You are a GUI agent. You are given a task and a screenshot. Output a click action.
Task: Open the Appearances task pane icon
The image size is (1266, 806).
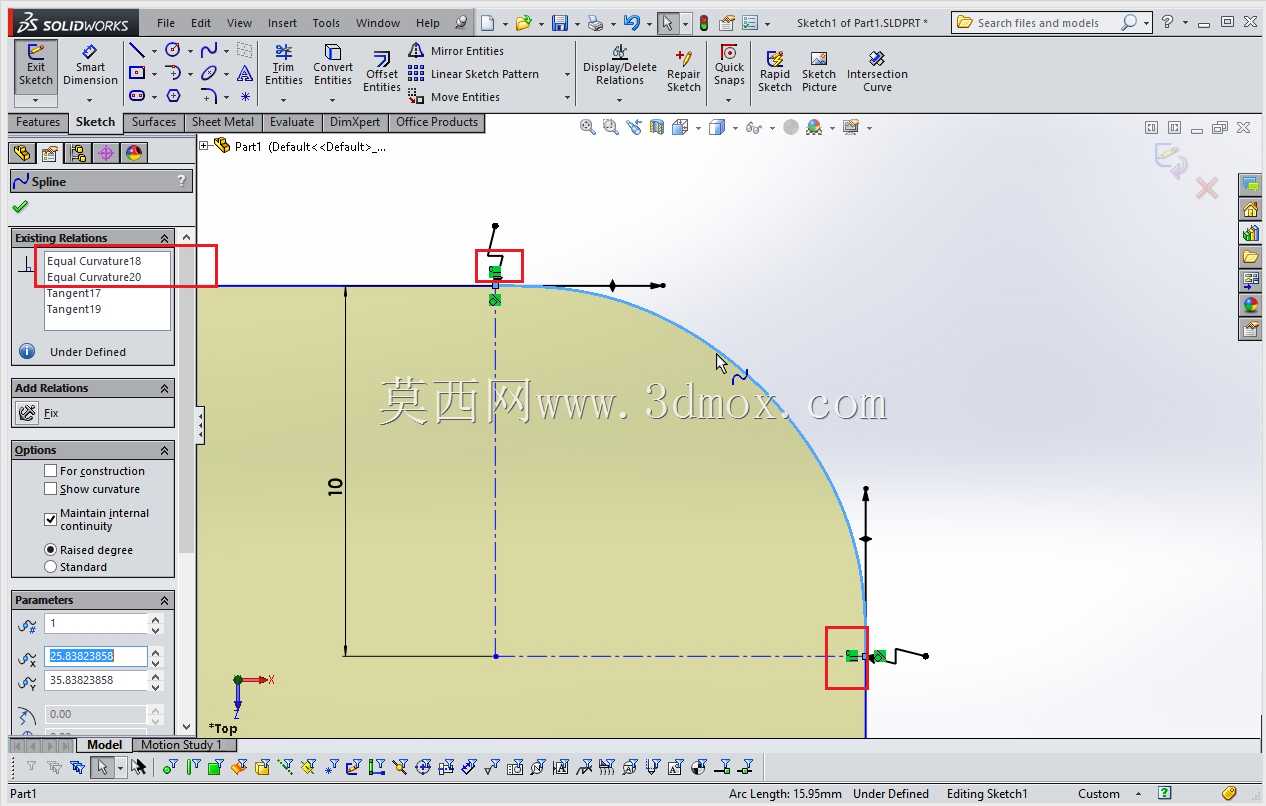(1250, 305)
